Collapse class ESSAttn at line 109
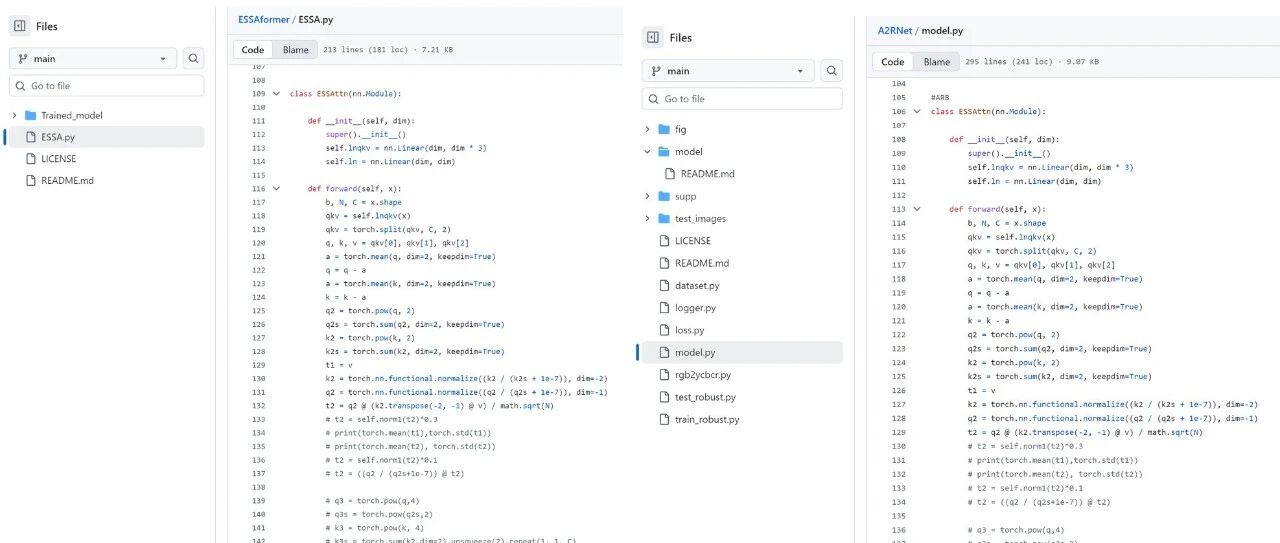1280x543 pixels. coord(276,93)
